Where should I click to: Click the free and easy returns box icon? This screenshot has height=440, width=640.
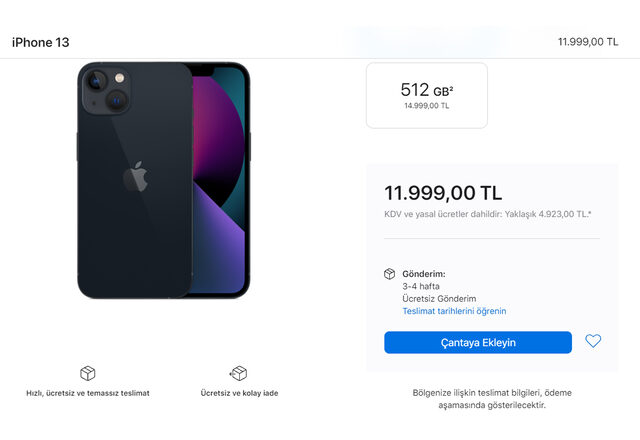pos(238,373)
